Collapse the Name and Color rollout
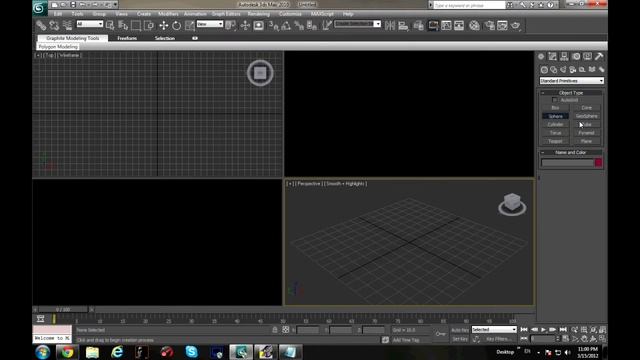This screenshot has height=360, width=640. 571,152
